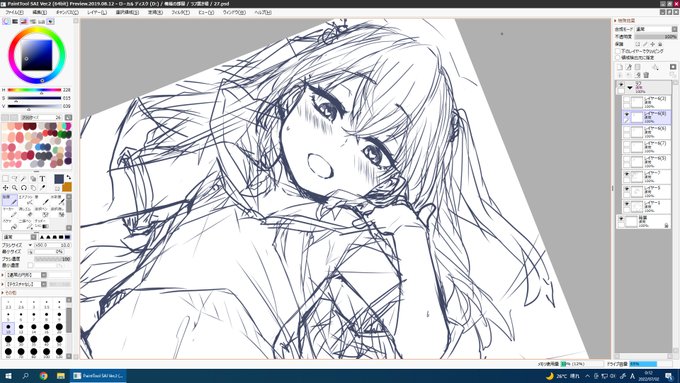Image resolution: width=680 pixels, height=383 pixels.
Task: Select the Selection Pen (選択ペン) tool
Action: (x=41, y=212)
